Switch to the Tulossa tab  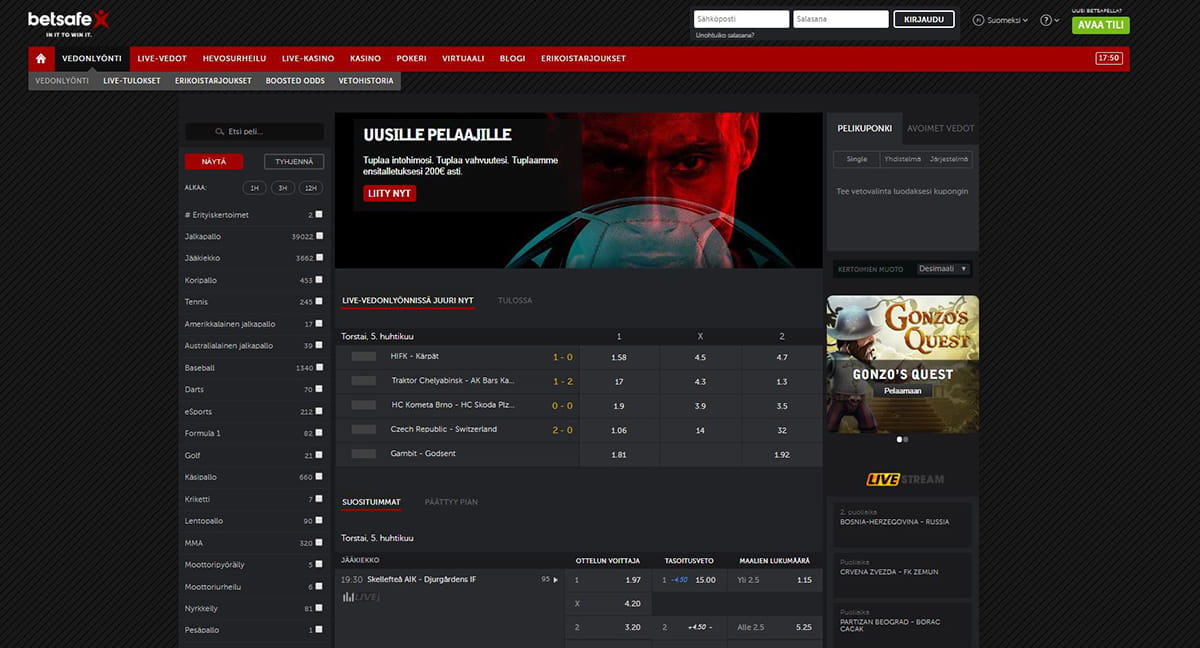click(515, 301)
